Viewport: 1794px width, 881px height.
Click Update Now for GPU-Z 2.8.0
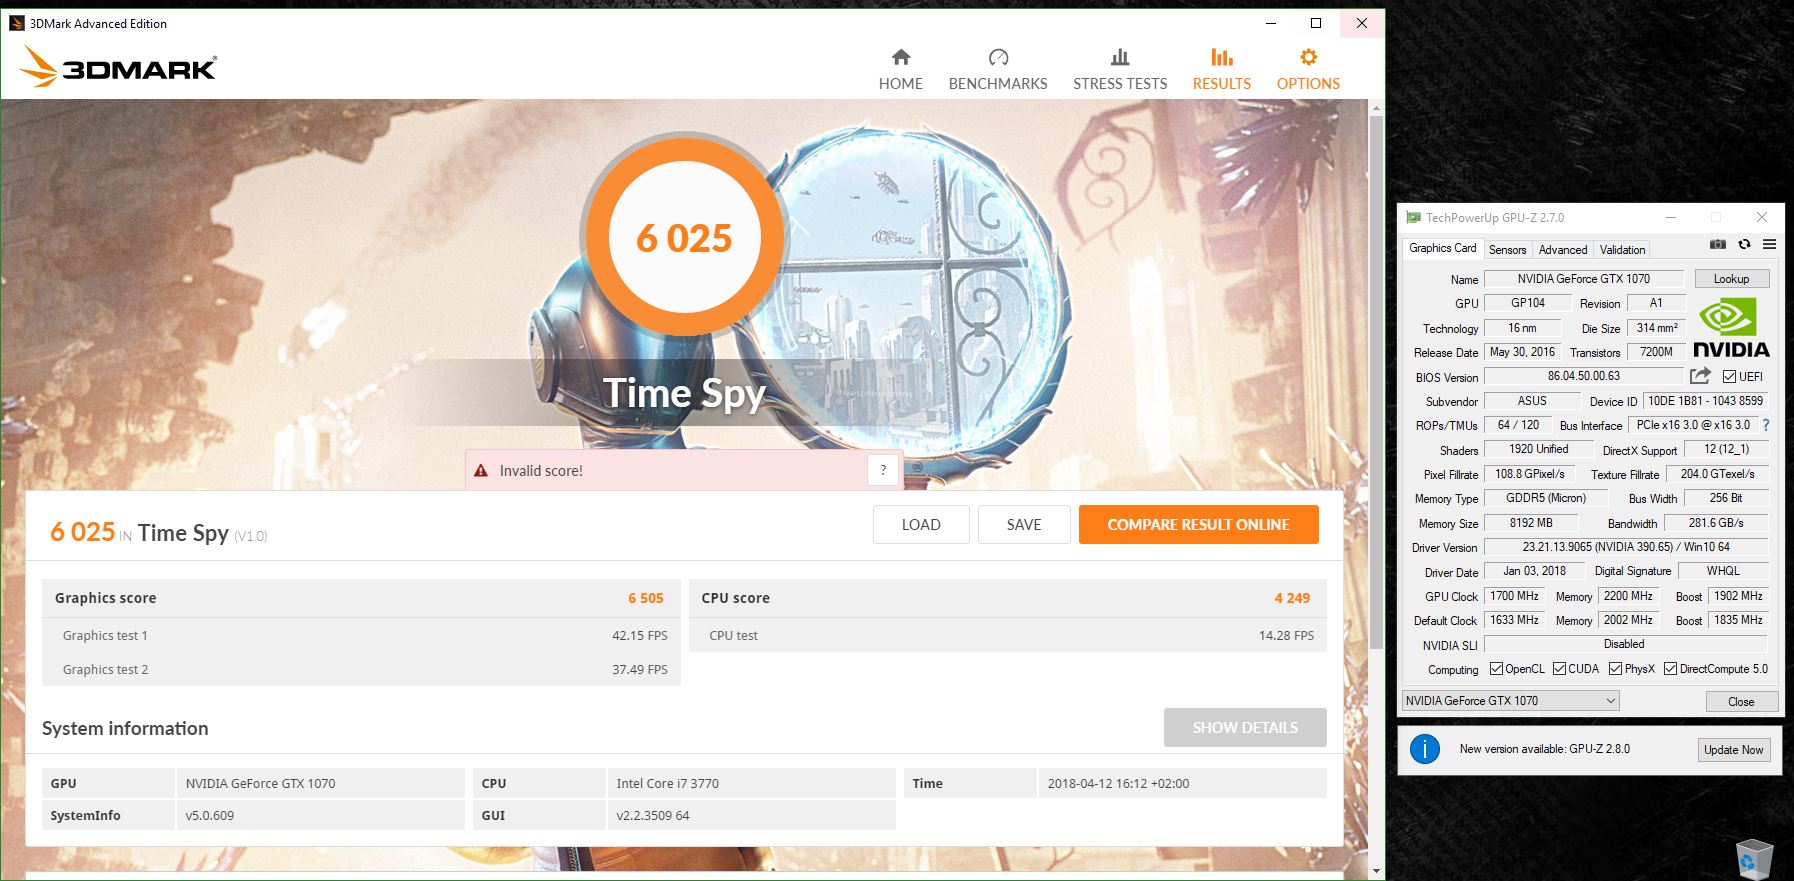pos(1733,750)
